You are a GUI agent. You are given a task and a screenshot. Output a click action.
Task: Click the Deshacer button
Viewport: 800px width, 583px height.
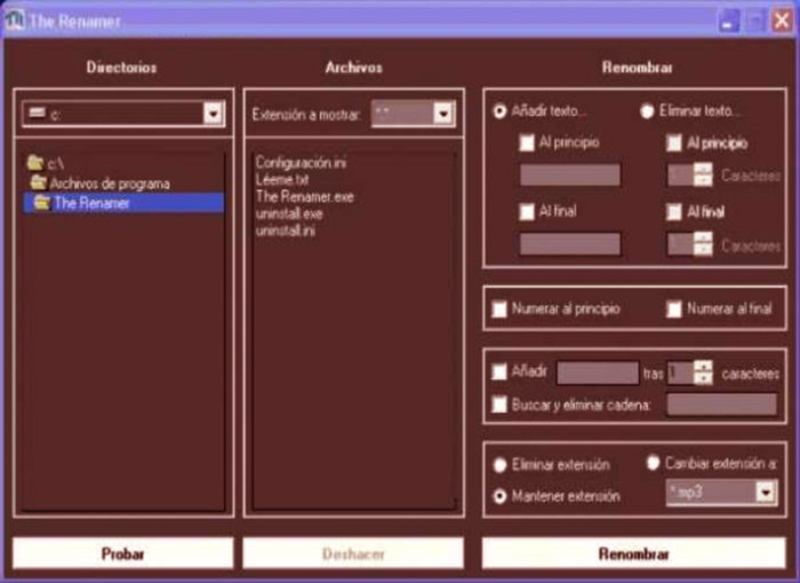(x=354, y=553)
